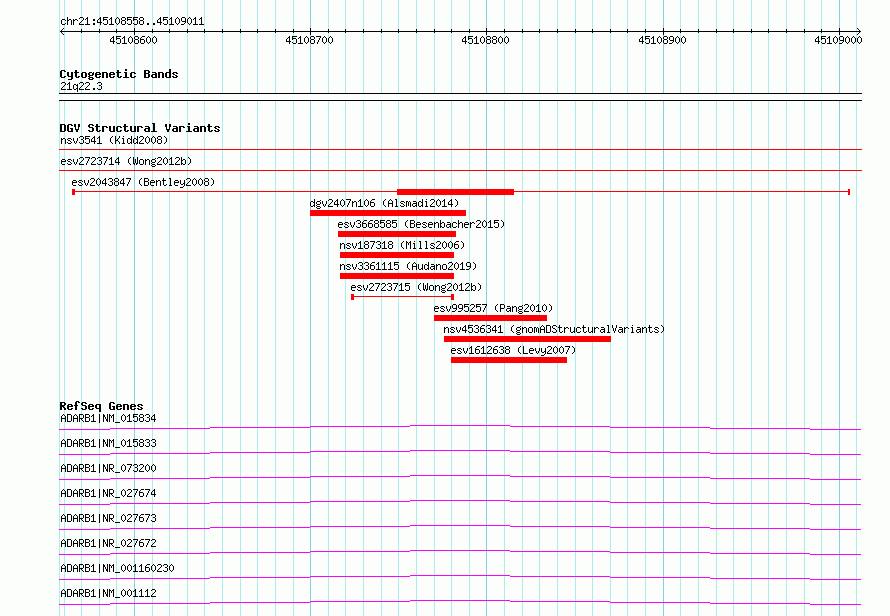Click the red bar under nsv4536341
This screenshot has width=890, height=616.
tap(527, 339)
